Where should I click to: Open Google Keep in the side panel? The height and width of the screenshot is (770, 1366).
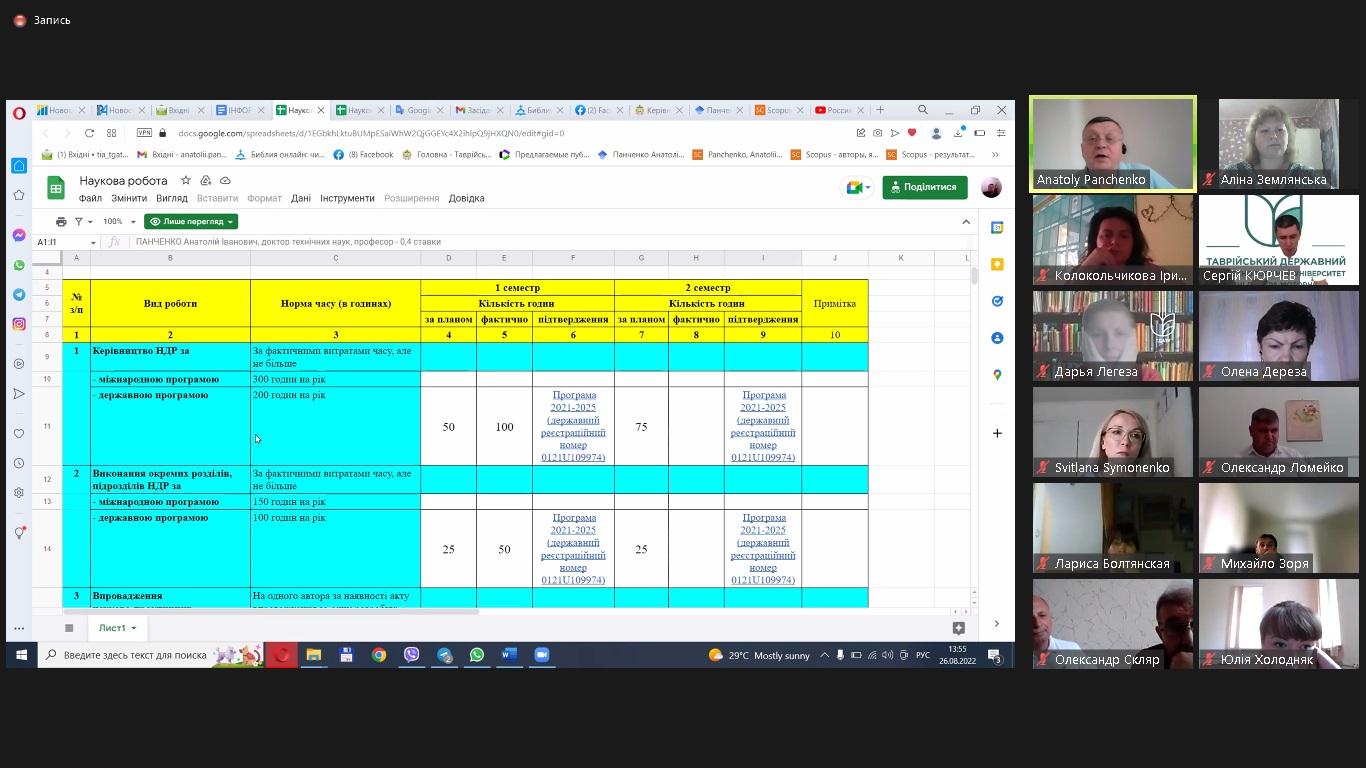[x=997, y=264]
